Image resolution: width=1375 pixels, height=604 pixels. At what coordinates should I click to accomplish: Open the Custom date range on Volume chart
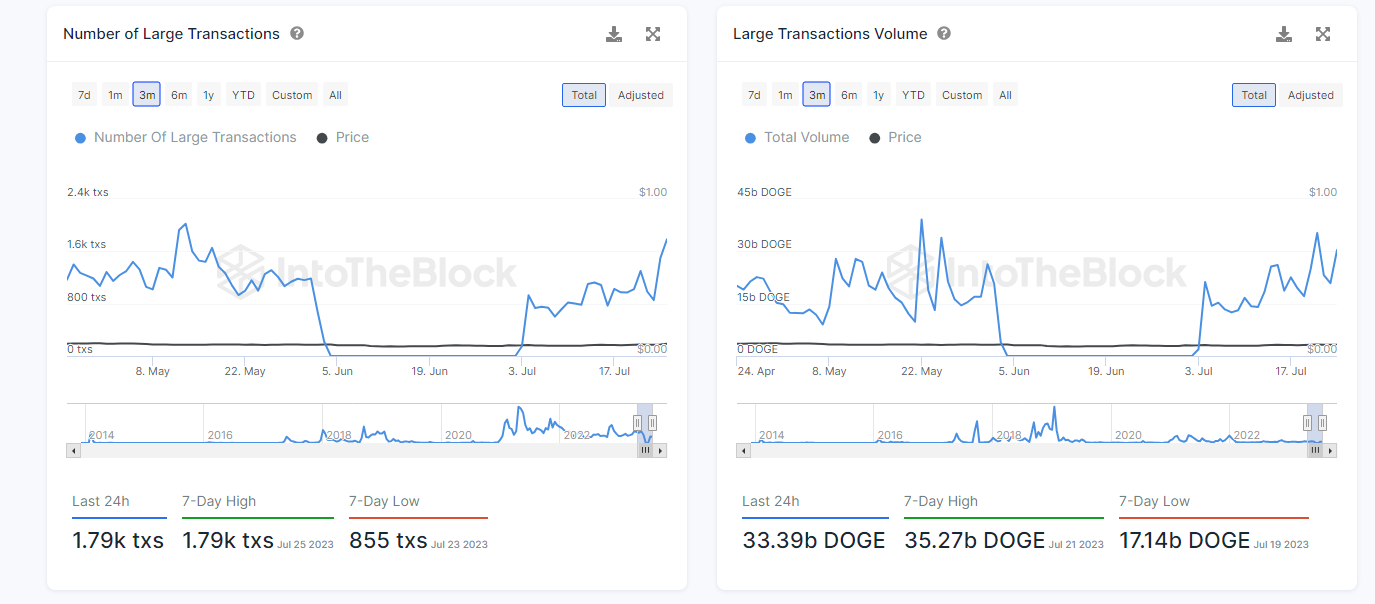tap(961, 94)
